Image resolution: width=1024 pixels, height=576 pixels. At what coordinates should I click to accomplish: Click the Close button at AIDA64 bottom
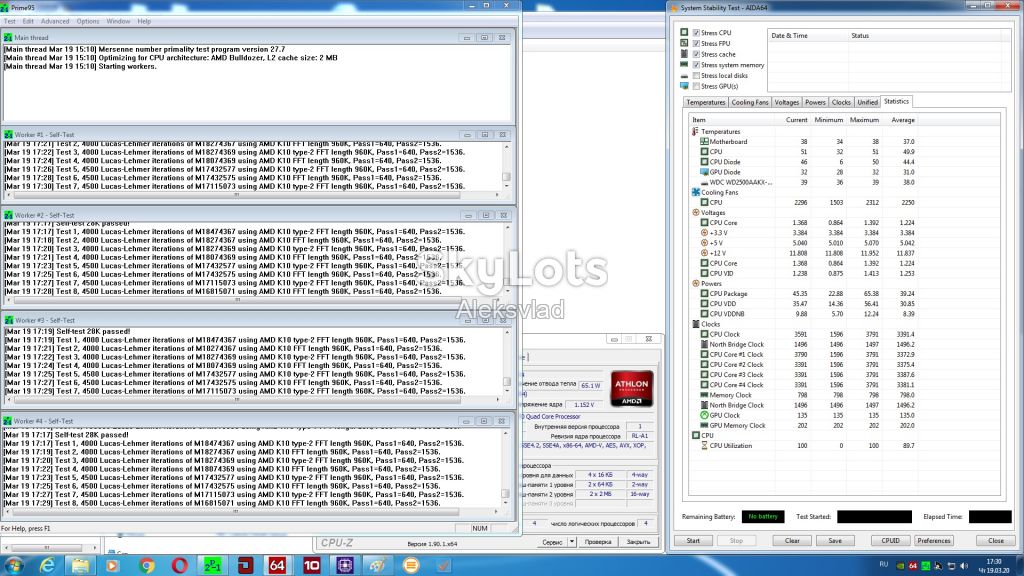[x=996, y=541]
